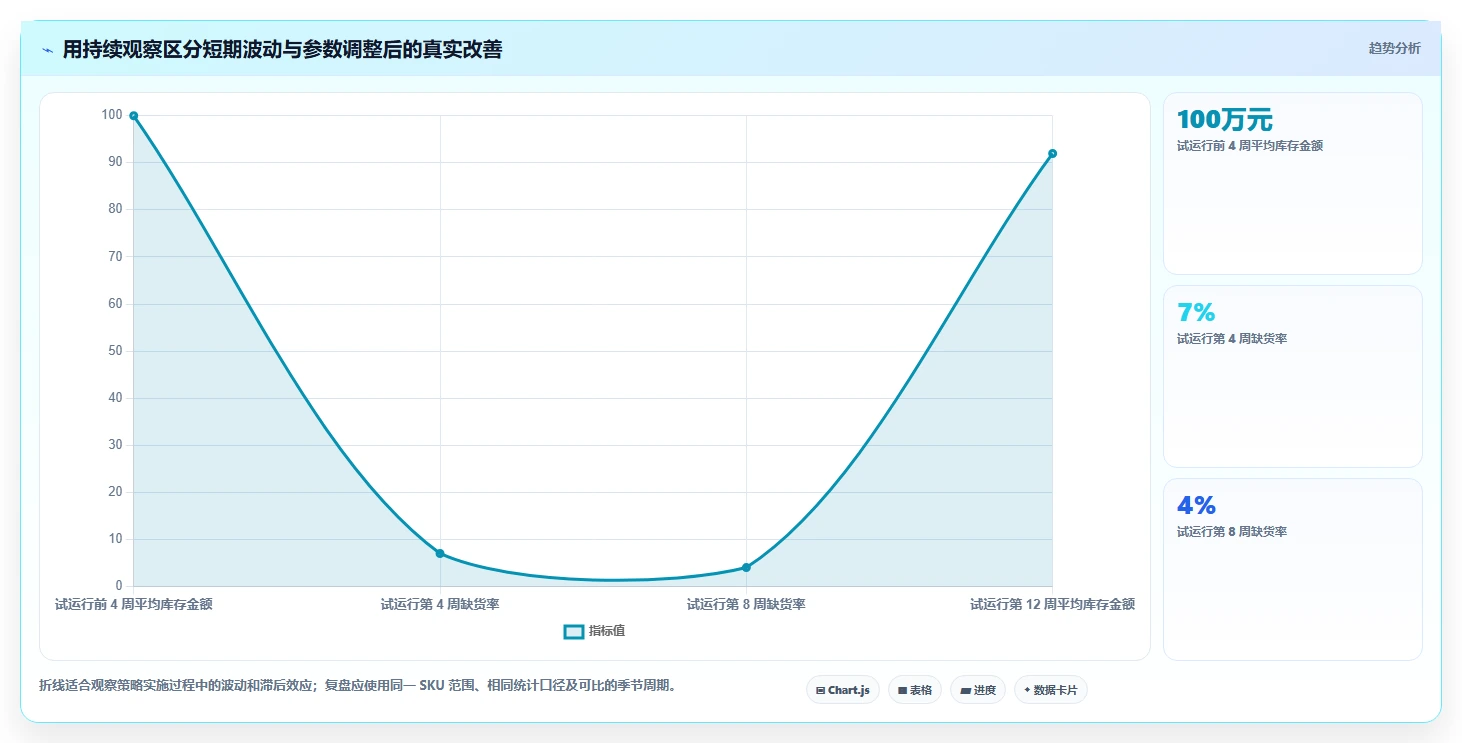Click the 指标值 legend color box
Viewport: 1462px width, 743px height.
[574, 631]
